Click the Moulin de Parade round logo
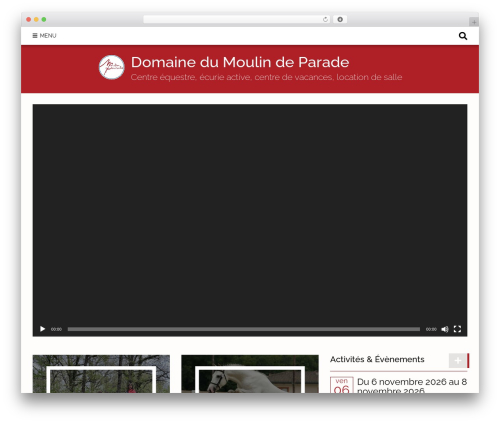 [112, 67]
